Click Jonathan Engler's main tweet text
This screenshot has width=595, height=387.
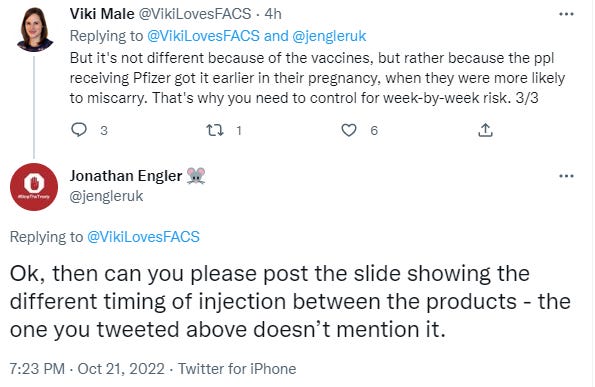pos(290,302)
